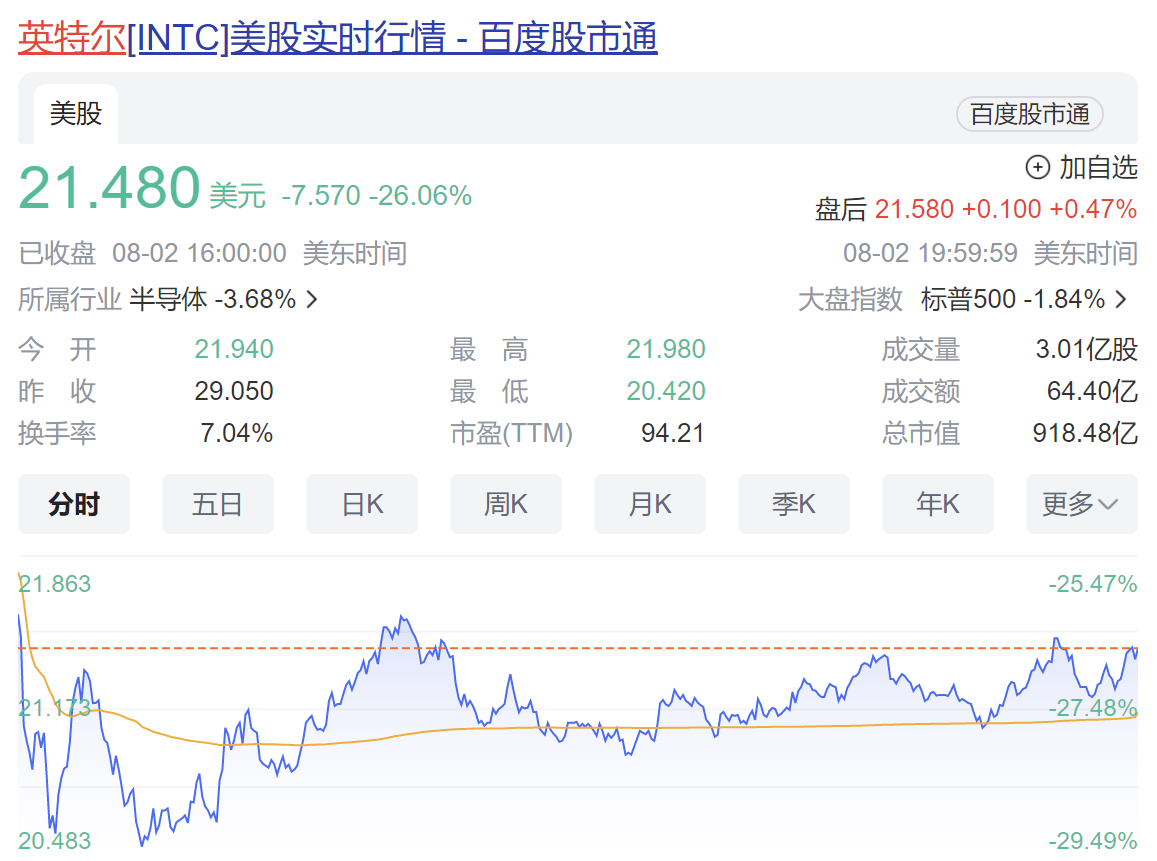Click the change value -7.570

[x=321, y=196]
